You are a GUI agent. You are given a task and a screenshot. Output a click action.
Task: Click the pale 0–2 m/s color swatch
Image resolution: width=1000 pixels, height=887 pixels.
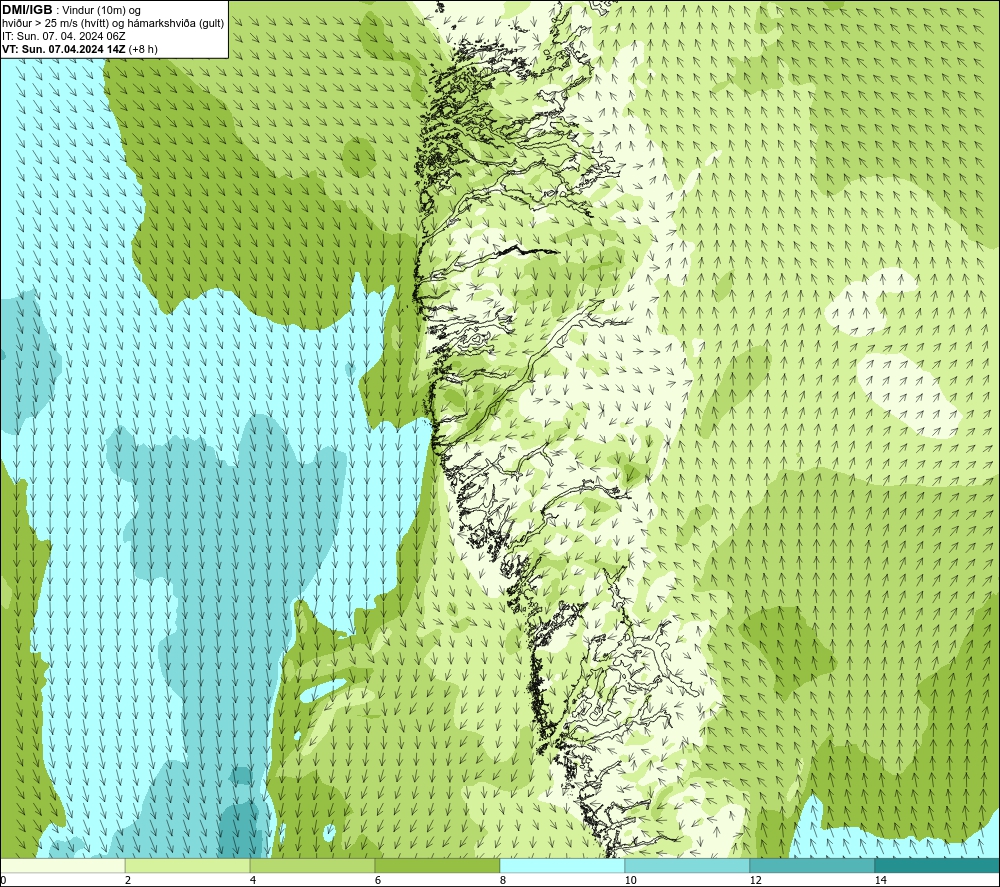coord(62,866)
